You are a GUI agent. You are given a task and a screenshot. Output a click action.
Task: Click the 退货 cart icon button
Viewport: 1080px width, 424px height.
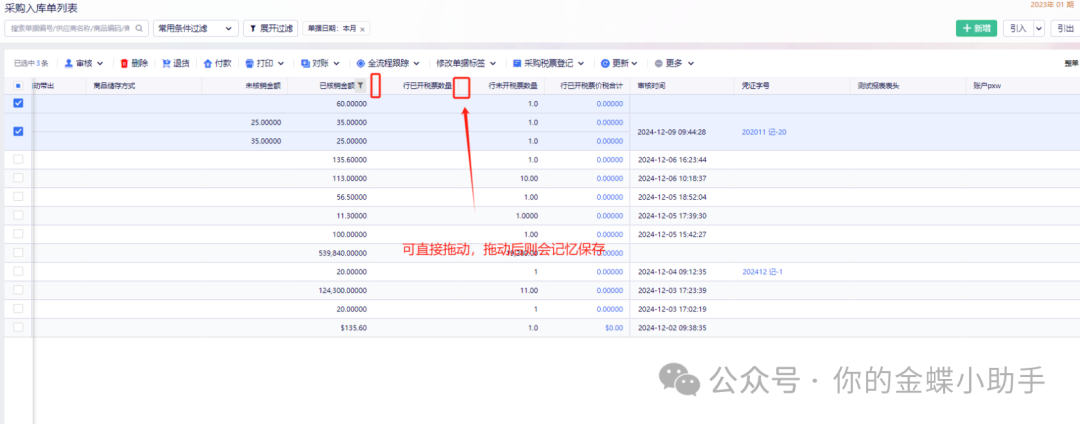tap(167, 63)
